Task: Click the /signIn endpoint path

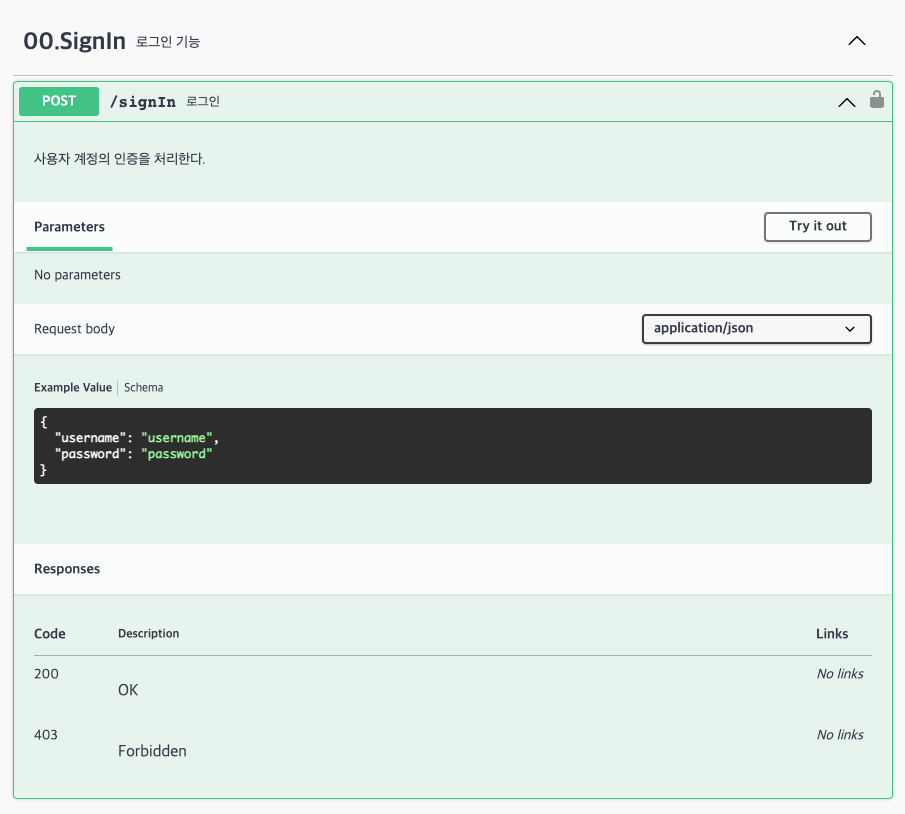Action: tap(143, 102)
